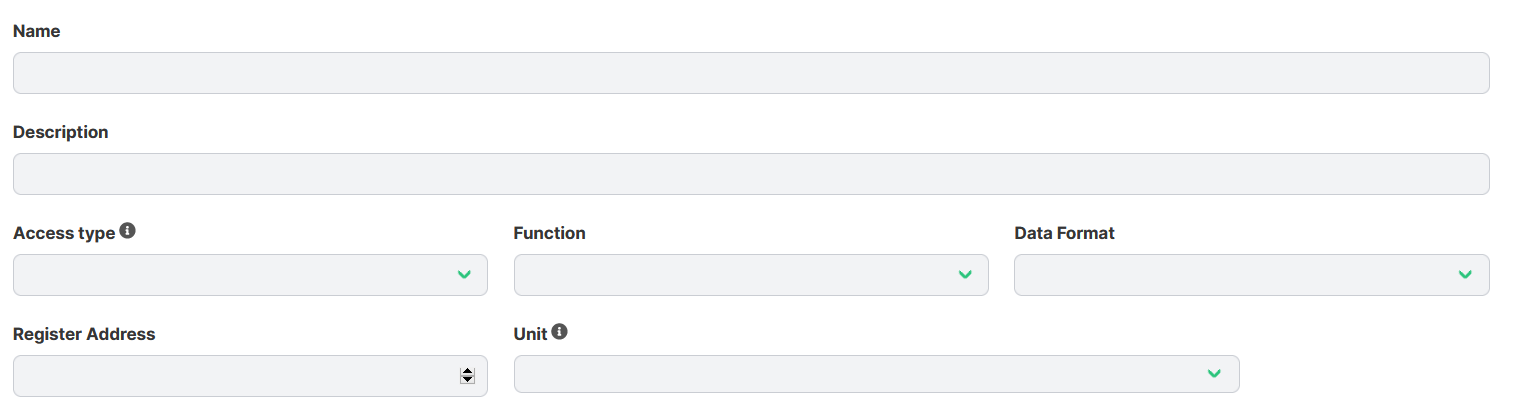Click the info icon beside Access type

127,231
